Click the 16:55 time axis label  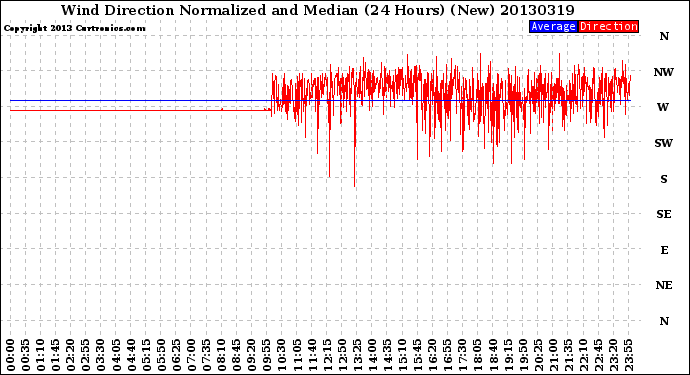pyautogui.click(x=448, y=355)
